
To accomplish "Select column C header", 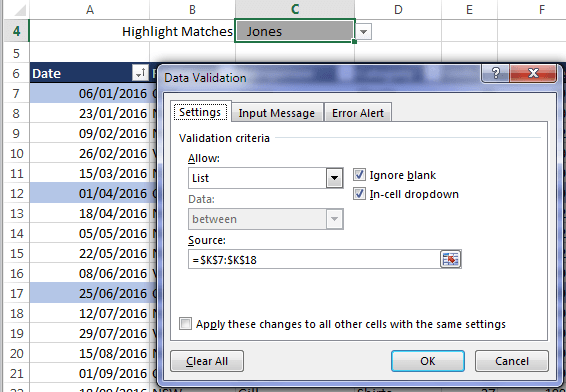I will tap(295, 9).
